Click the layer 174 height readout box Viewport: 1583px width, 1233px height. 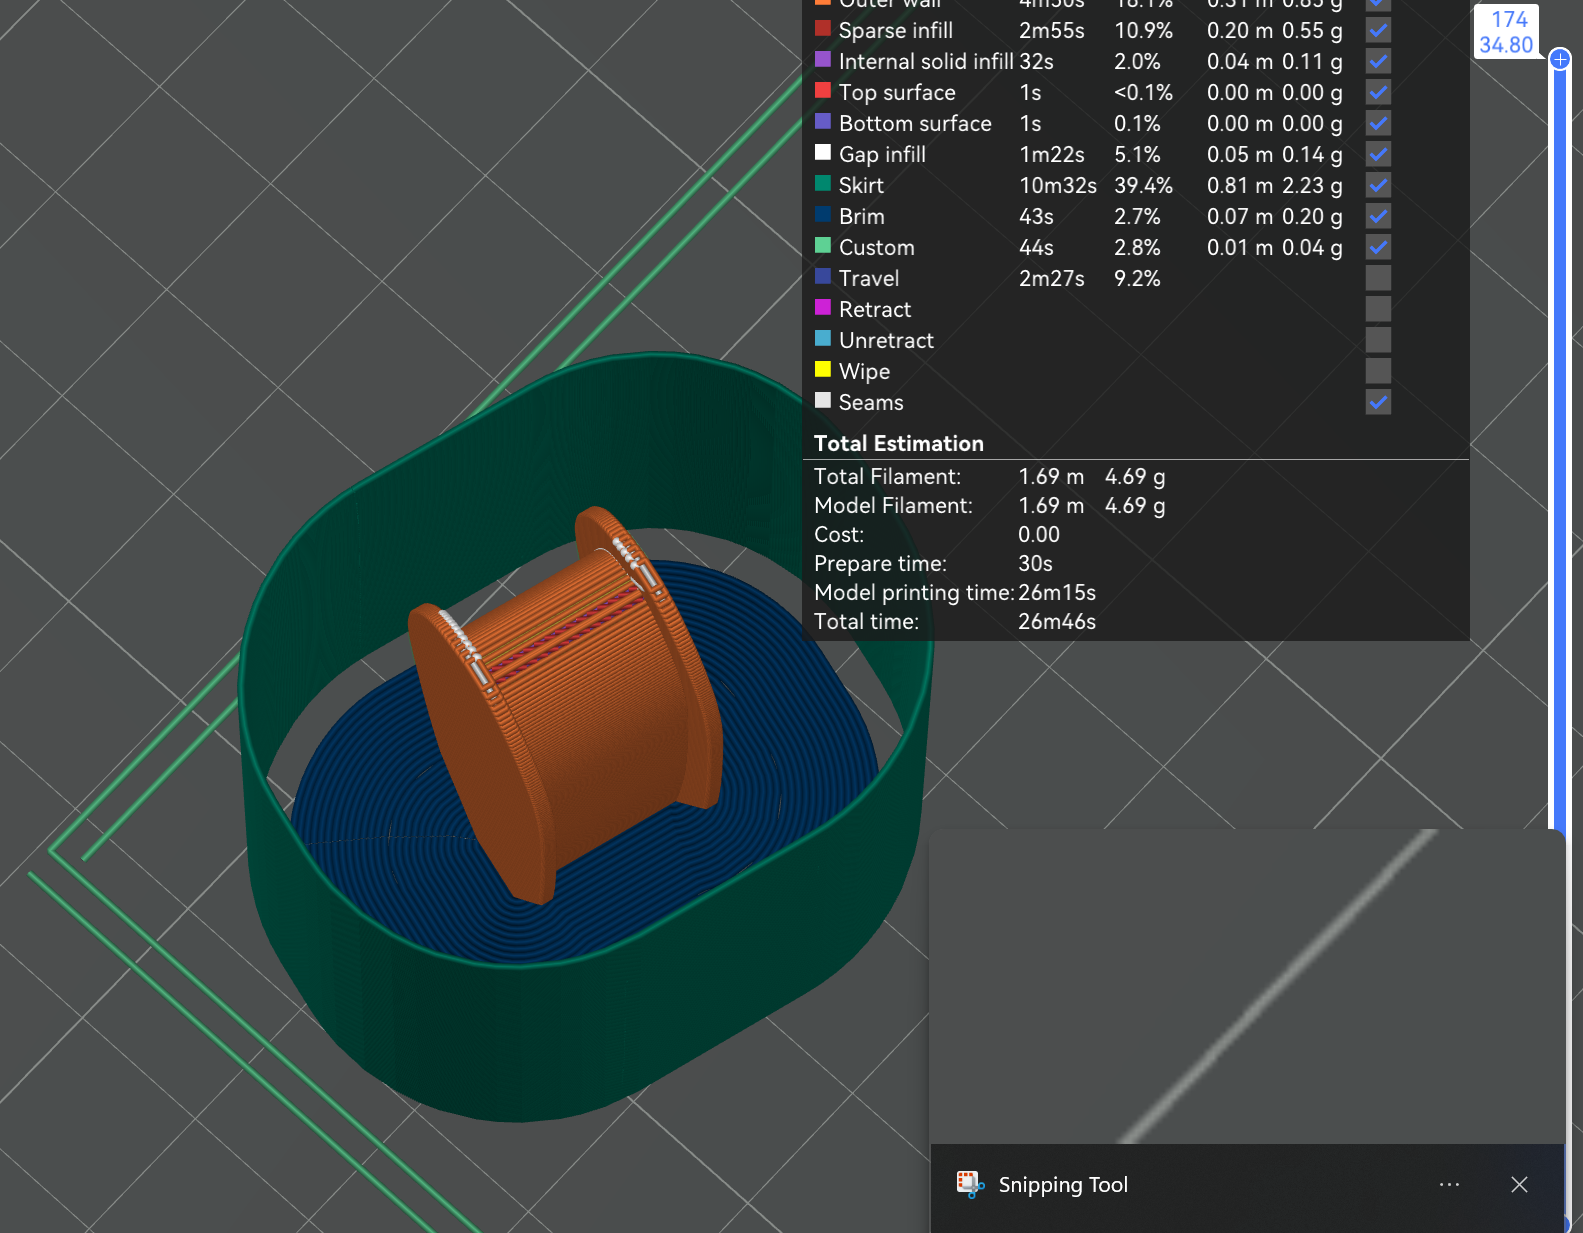click(x=1506, y=32)
